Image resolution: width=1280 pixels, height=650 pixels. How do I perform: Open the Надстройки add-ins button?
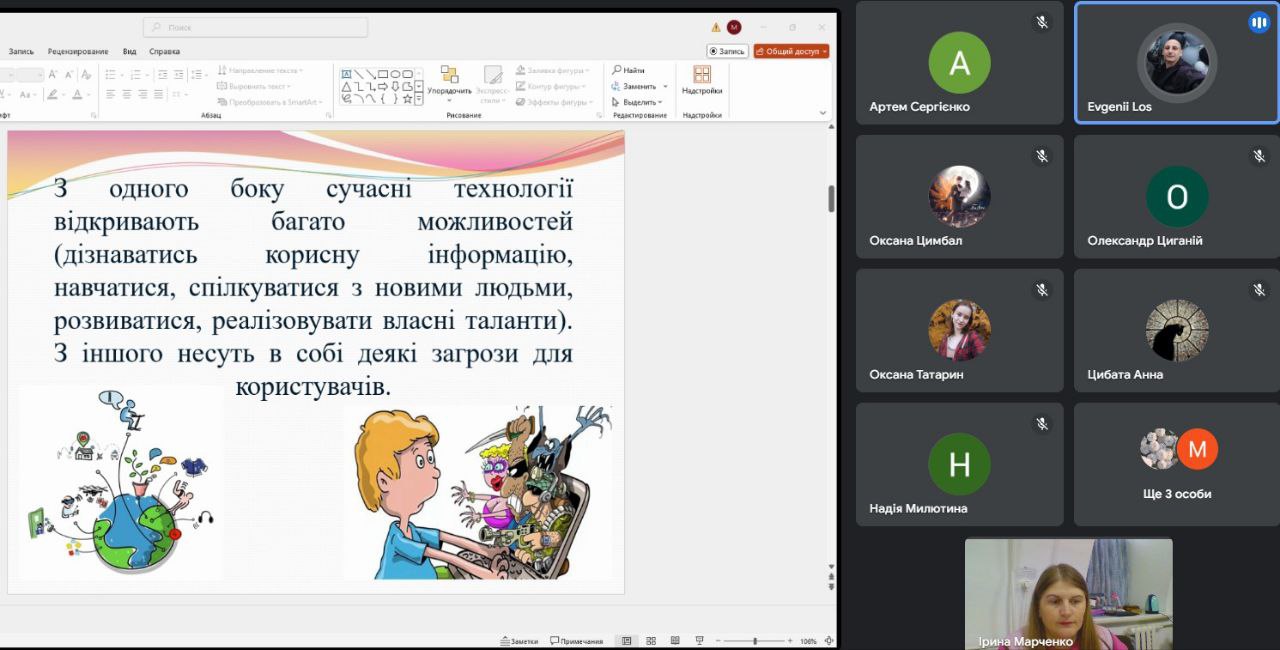702,81
